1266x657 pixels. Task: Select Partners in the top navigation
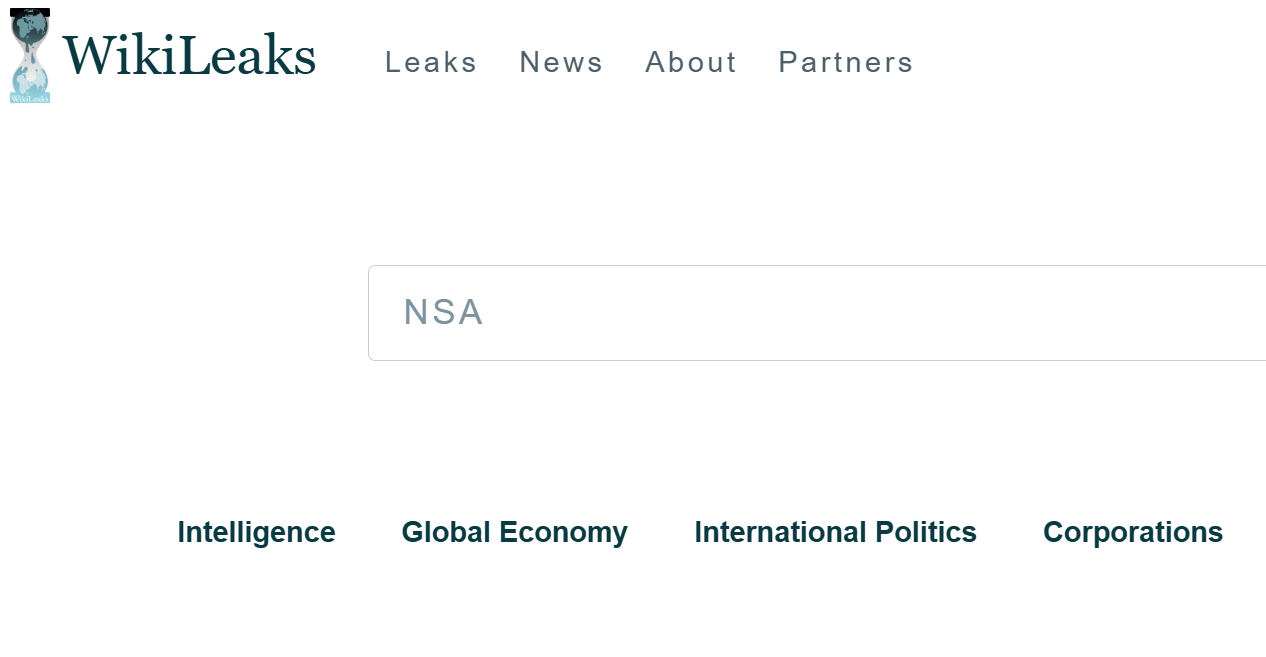click(x=846, y=62)
